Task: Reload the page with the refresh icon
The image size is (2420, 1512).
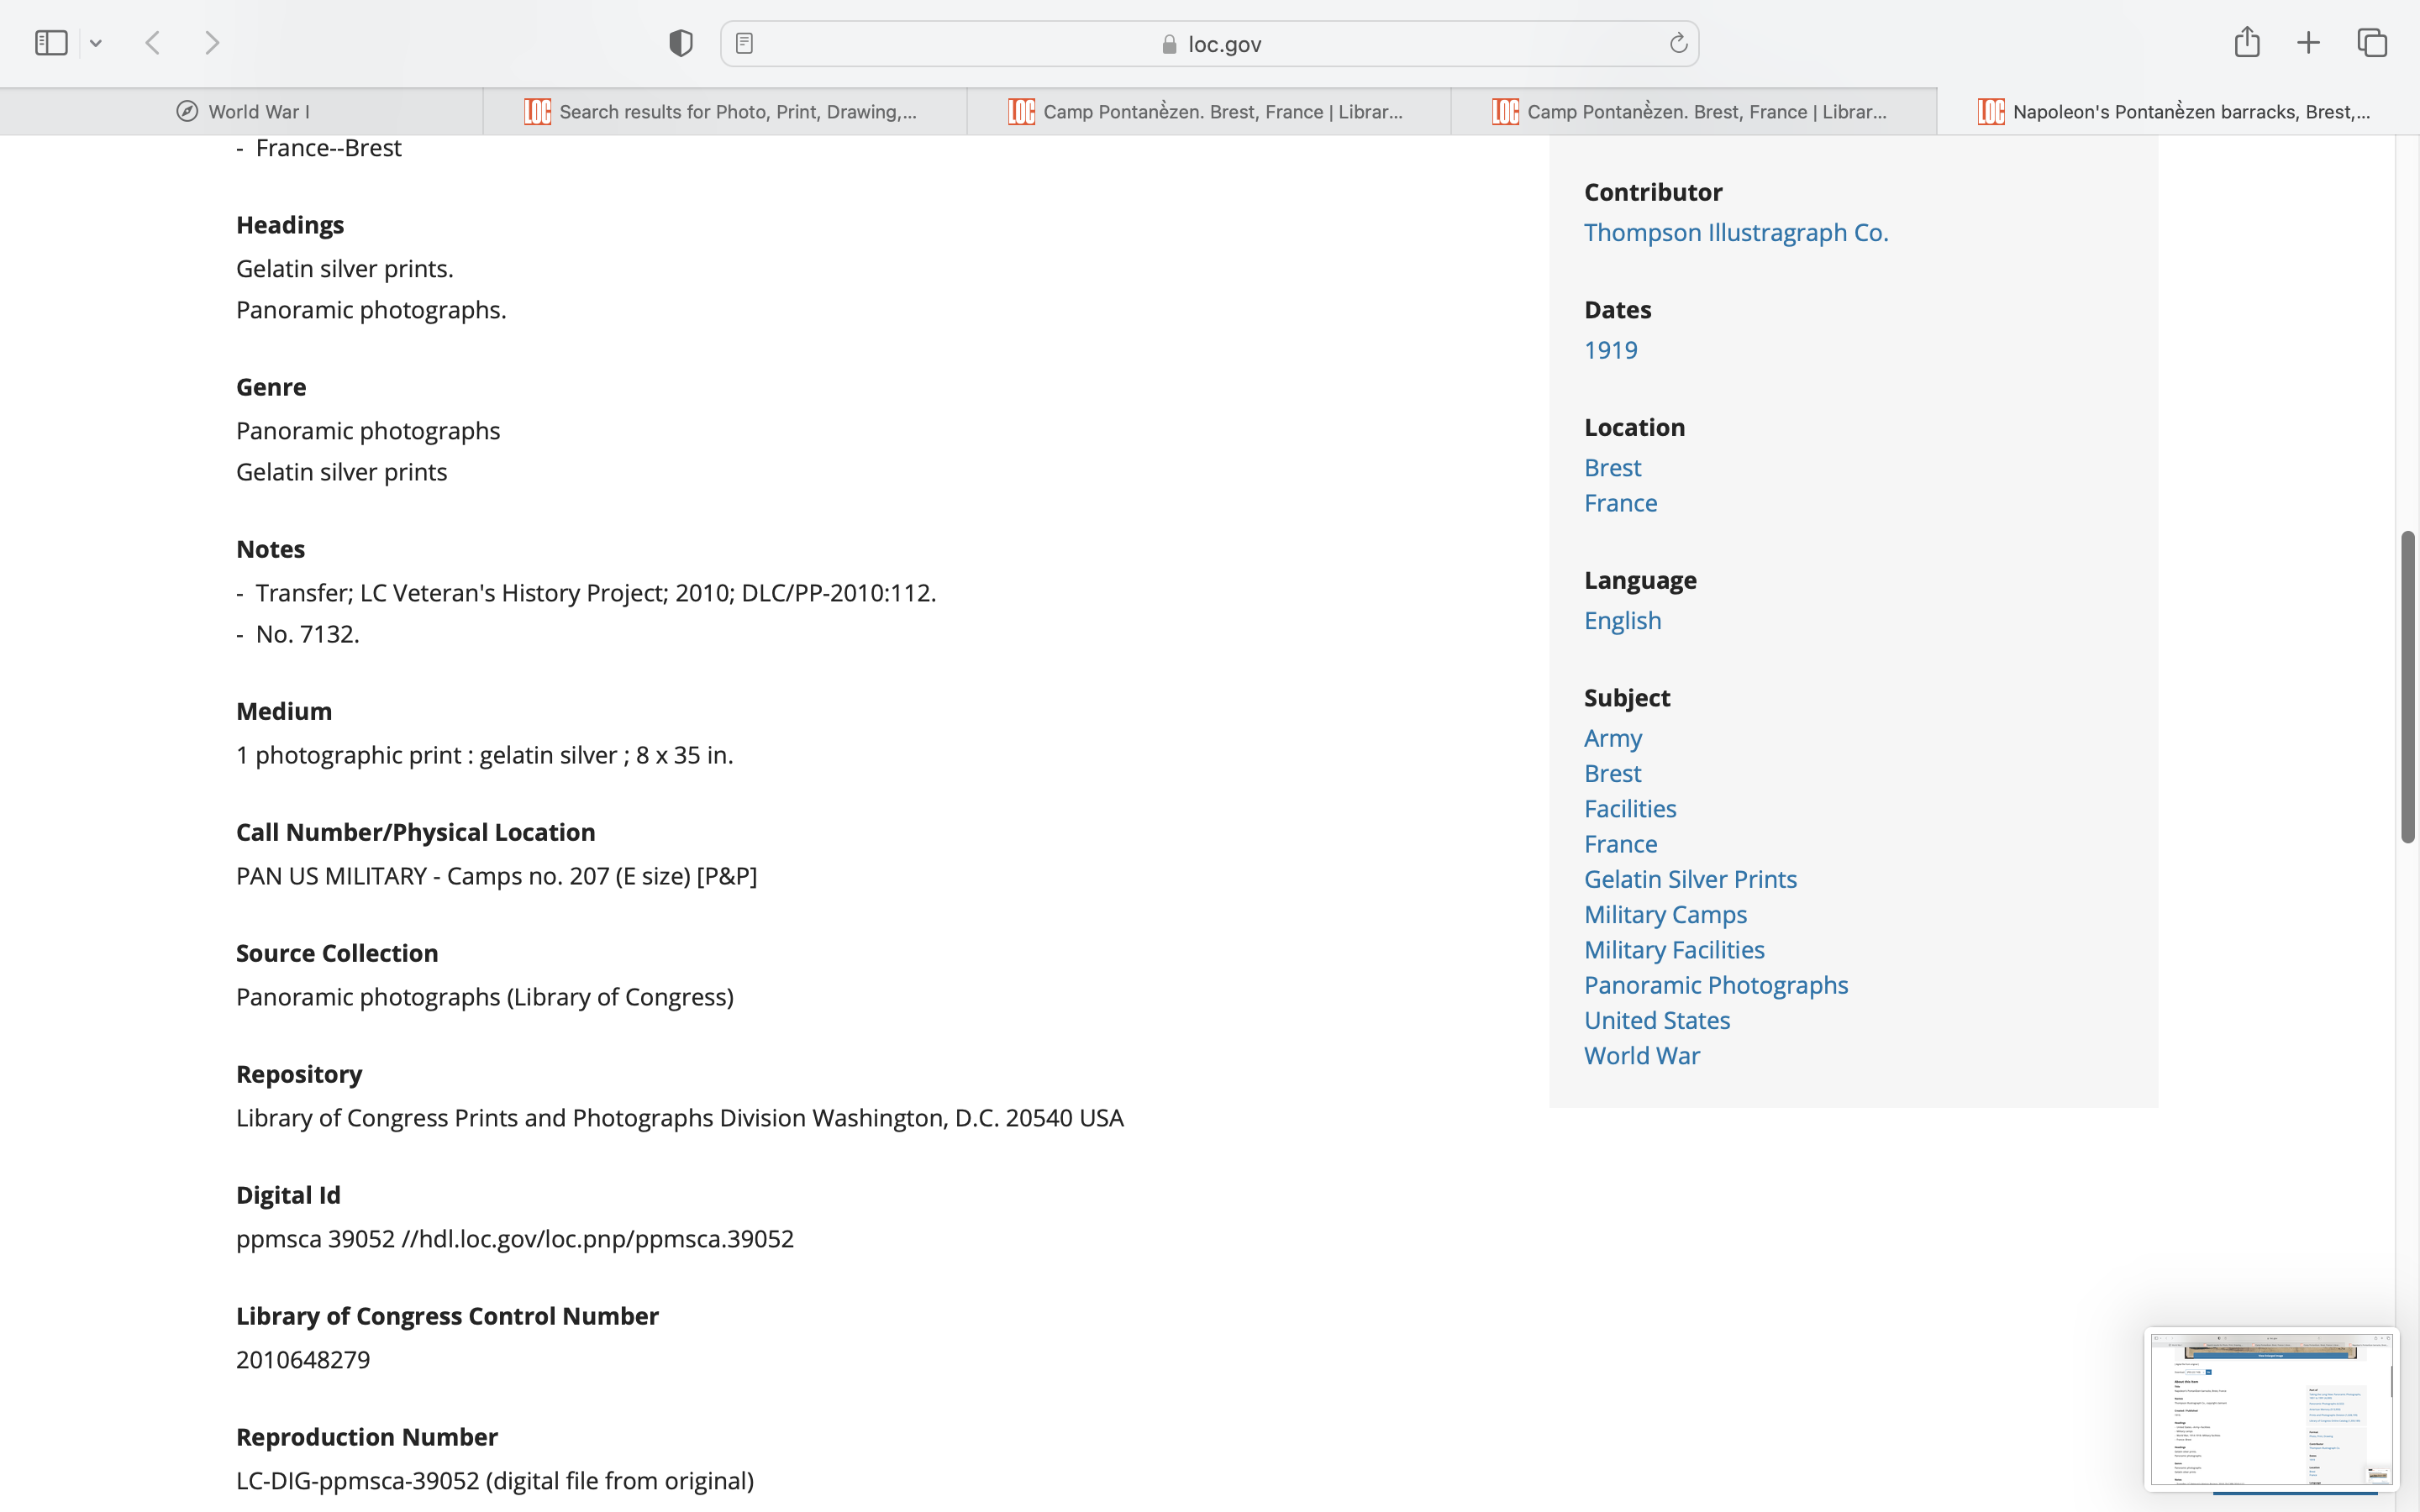Action: [1678, 43]
